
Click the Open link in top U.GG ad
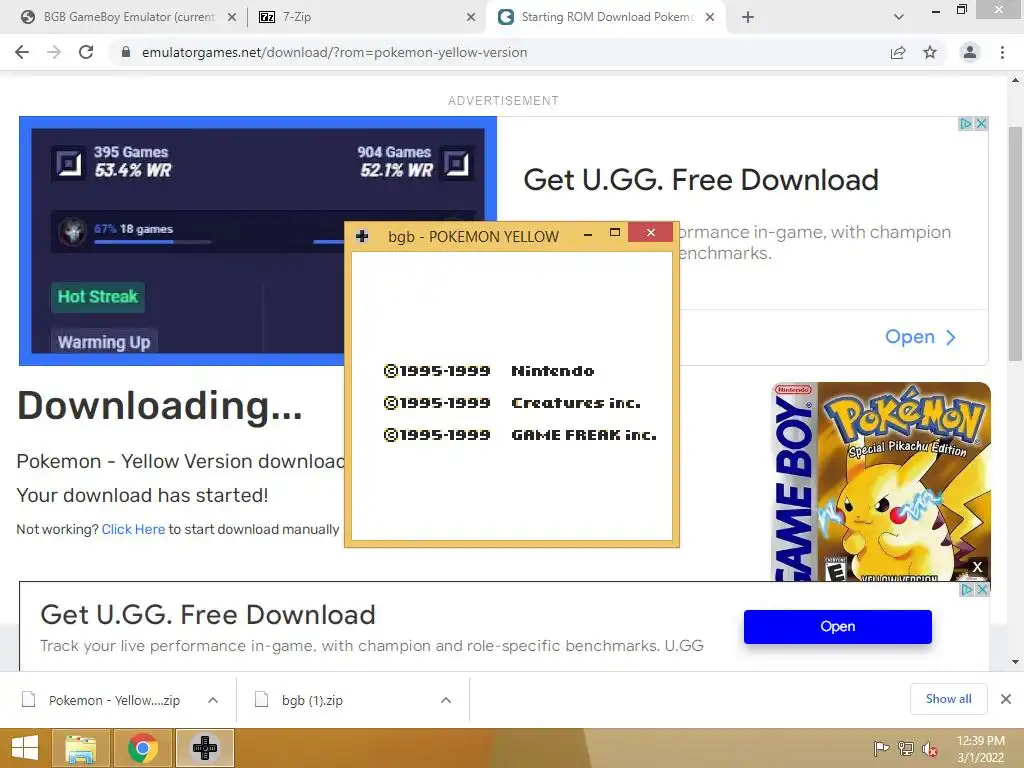click(920, 337)
